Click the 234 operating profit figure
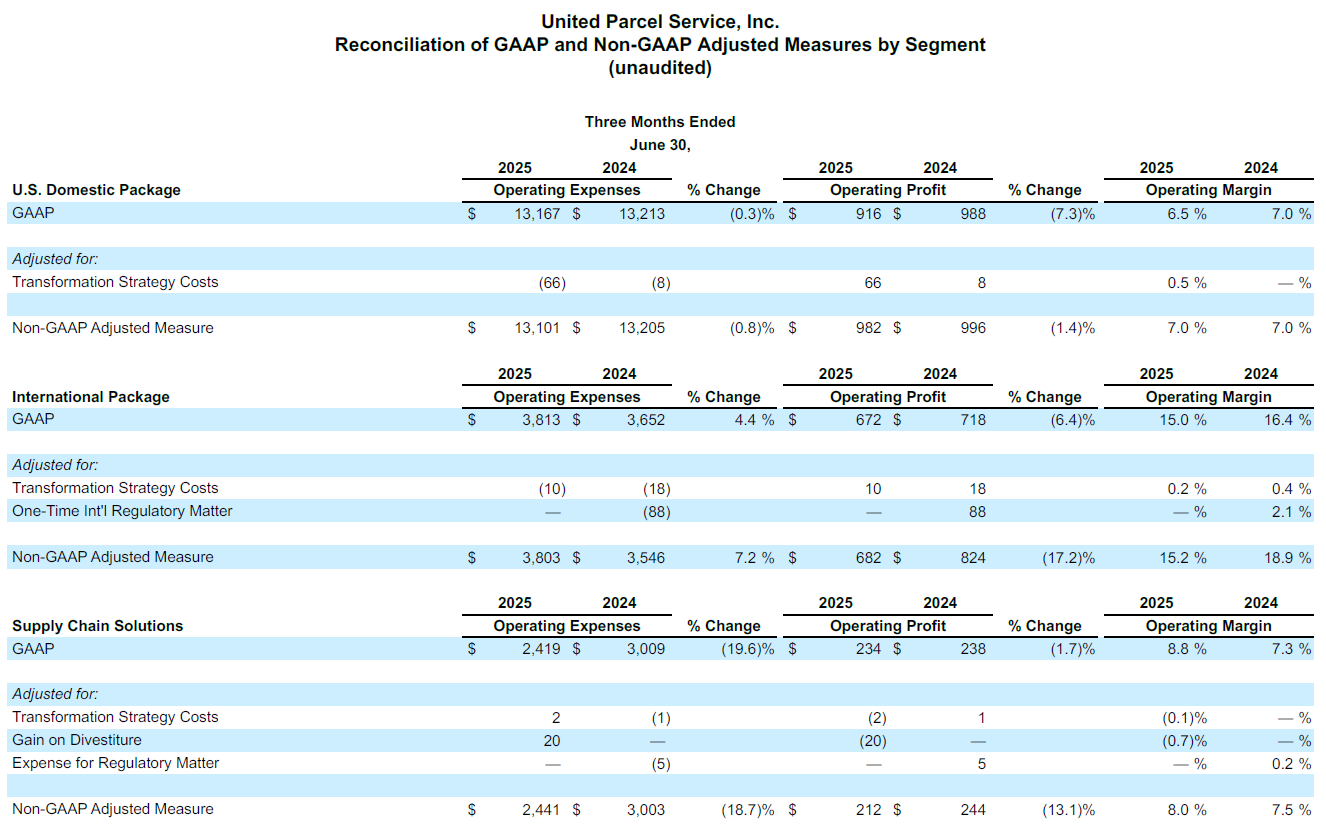The image size is (1326, 831). pyautogui.click(x=868, y=649)
